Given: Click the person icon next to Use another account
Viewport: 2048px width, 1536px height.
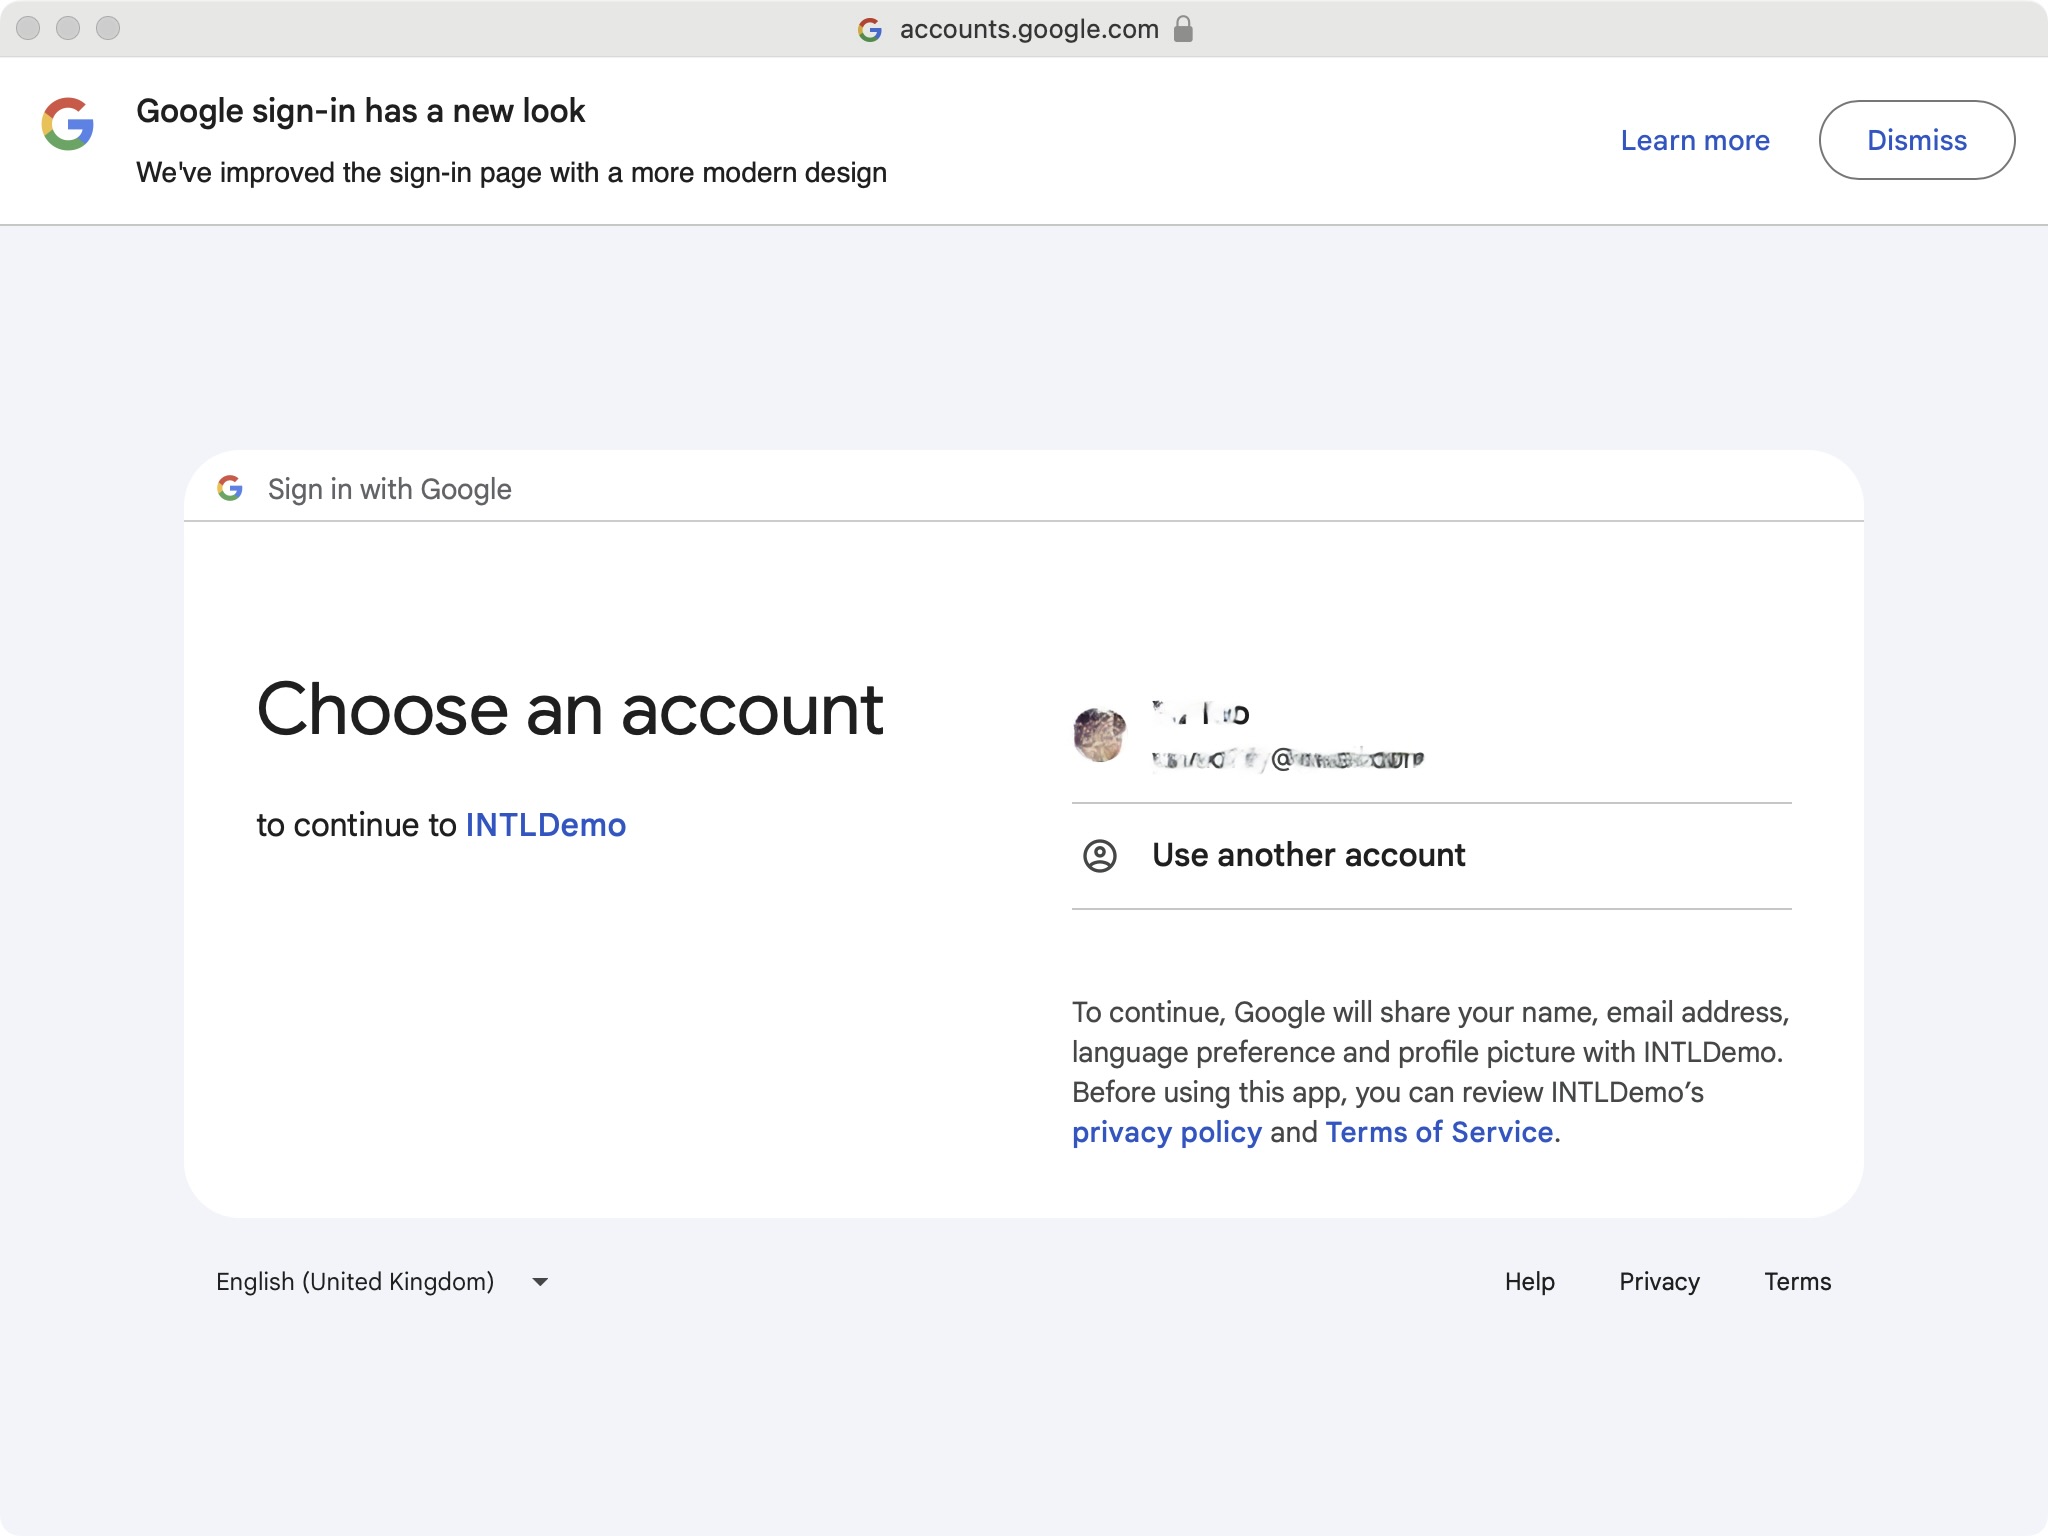Looking at the screenshot, I should pyautogui.click(x=1102, y=856).
